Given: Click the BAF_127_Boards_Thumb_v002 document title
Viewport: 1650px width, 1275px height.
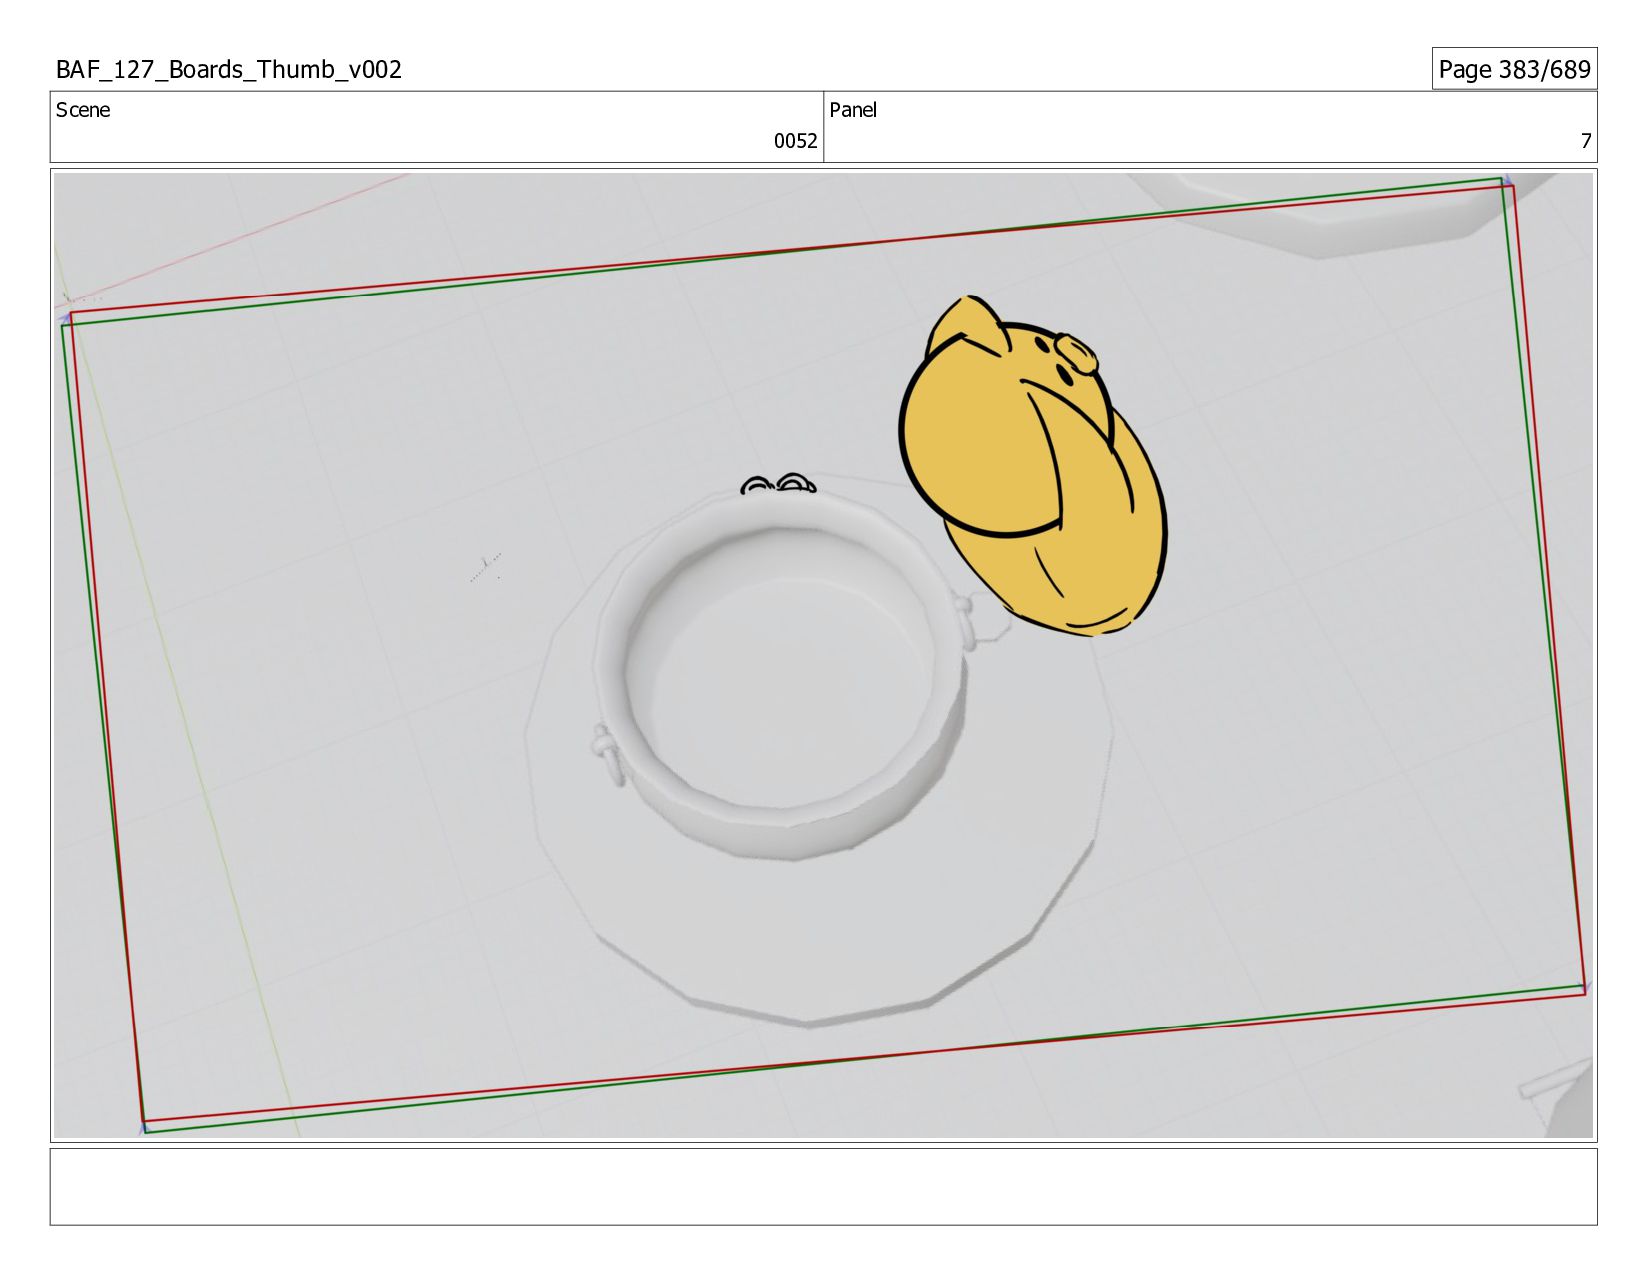Looking at the screenshot, I should coord(229,69).
